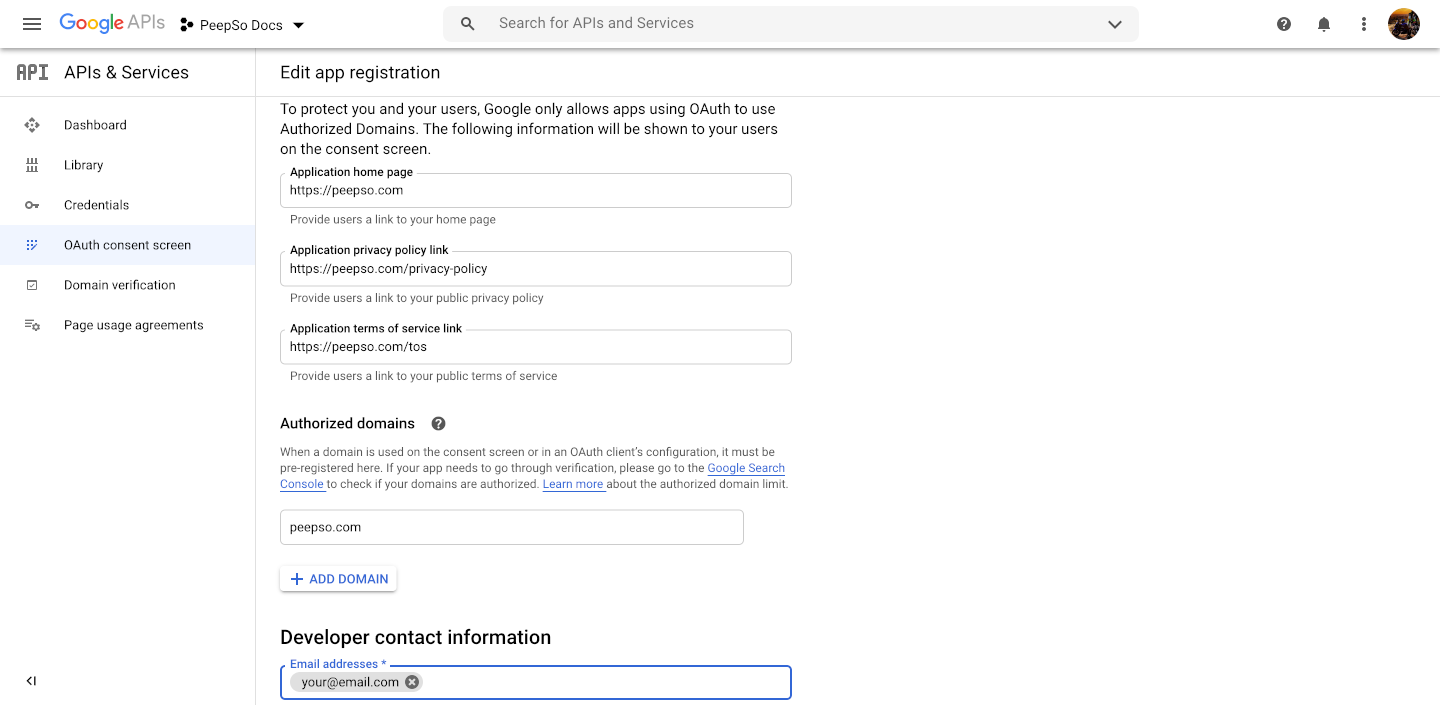Screen dimensions: 1440x705
Task: Open the PeepSo Docs project selector
Action: coord(242,25)
